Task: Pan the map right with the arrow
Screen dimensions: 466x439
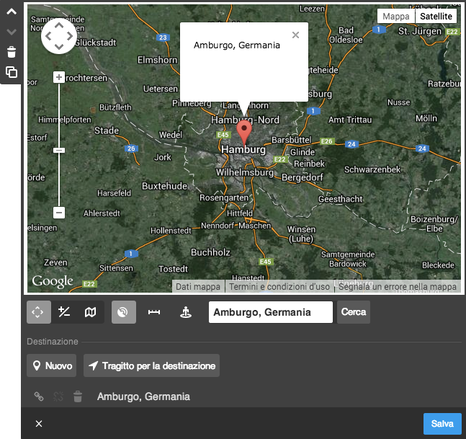Action: click(70, 36)
